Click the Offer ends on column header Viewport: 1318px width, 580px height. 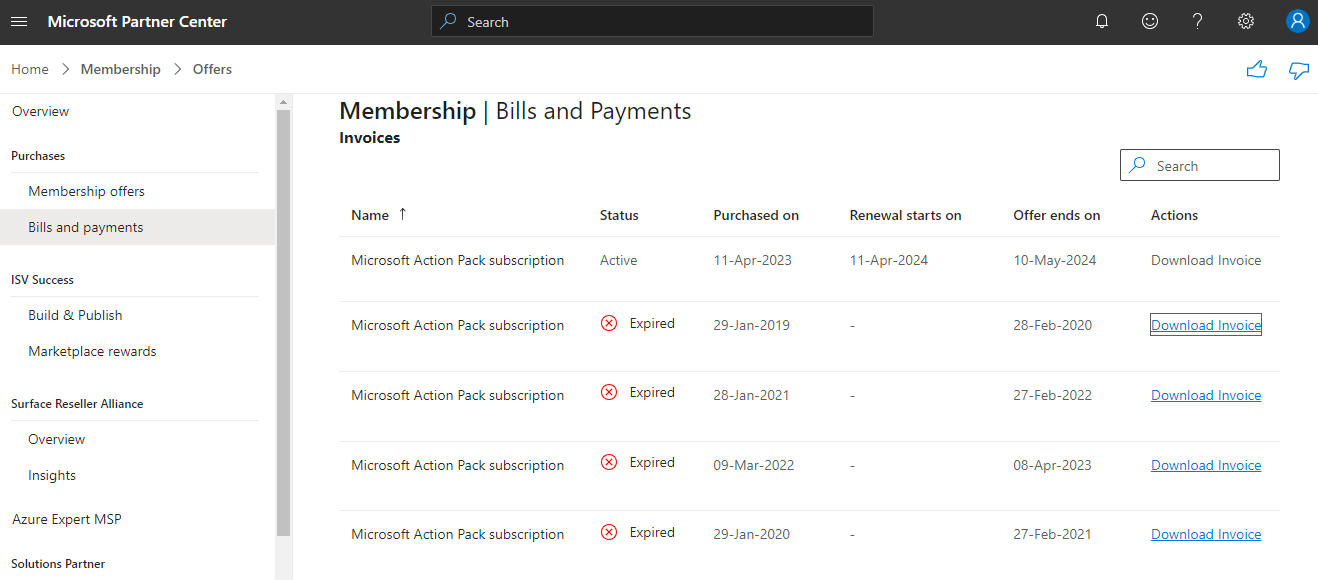point(1056,215)
